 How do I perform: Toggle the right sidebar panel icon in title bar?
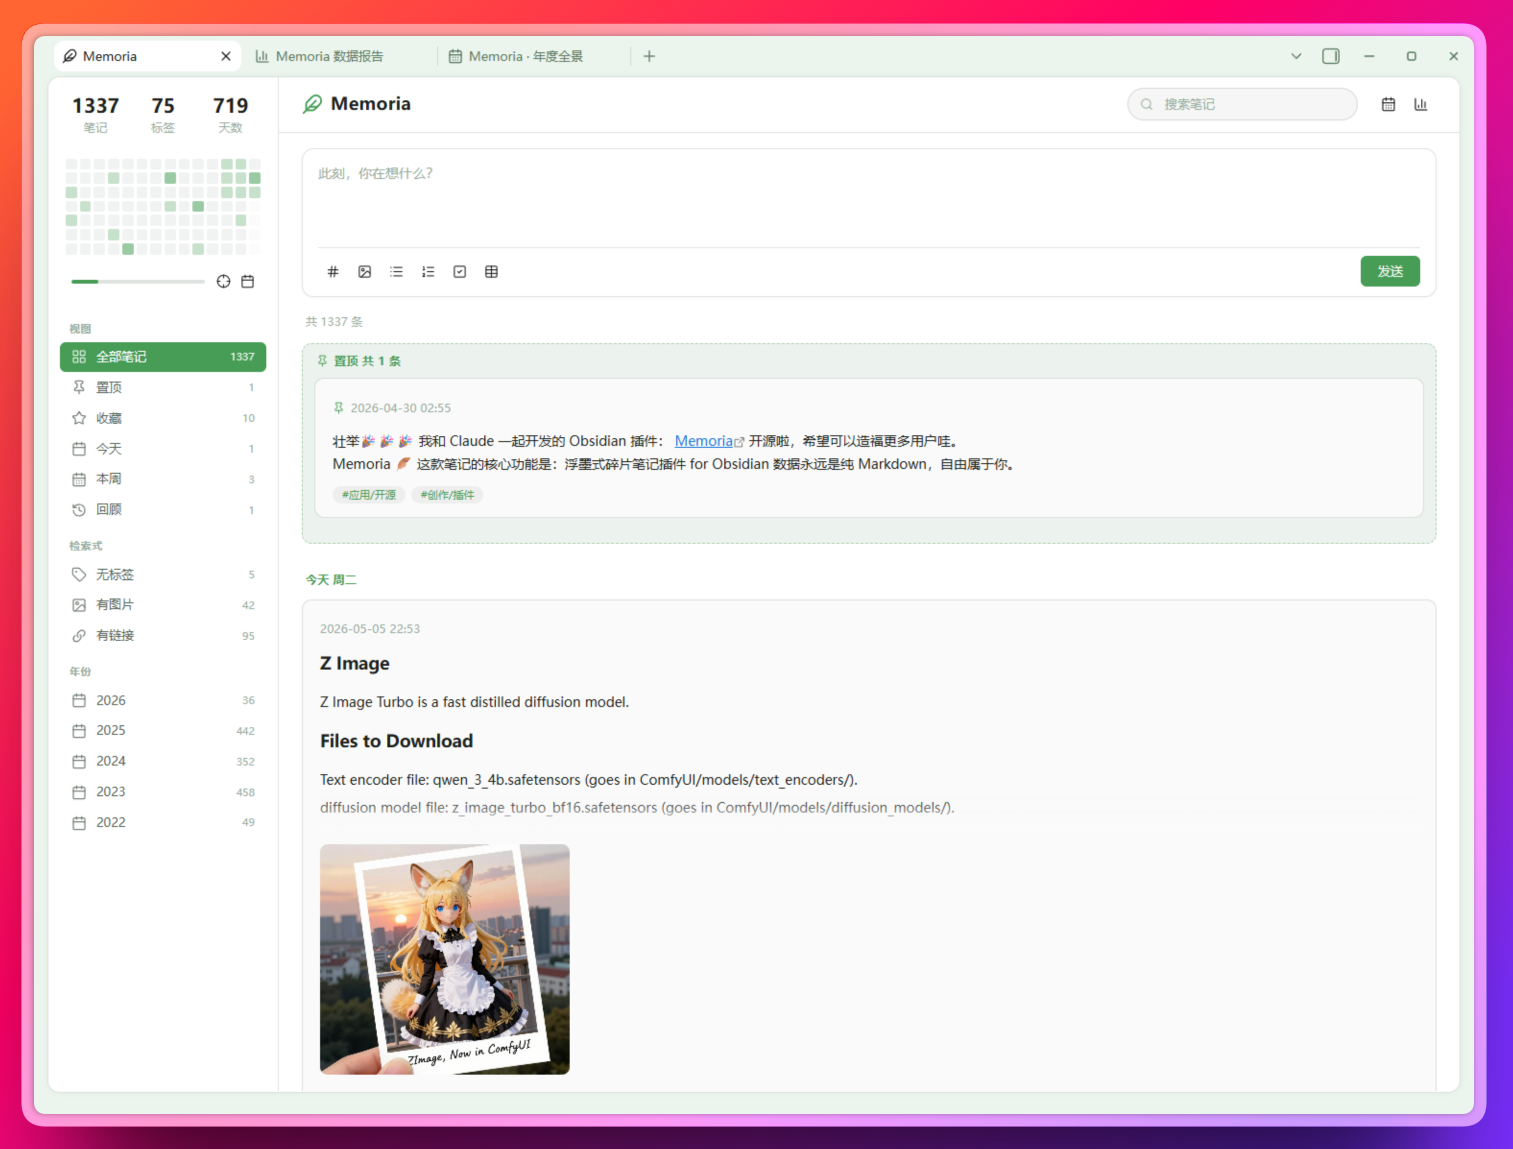[x=1331, y=56]
